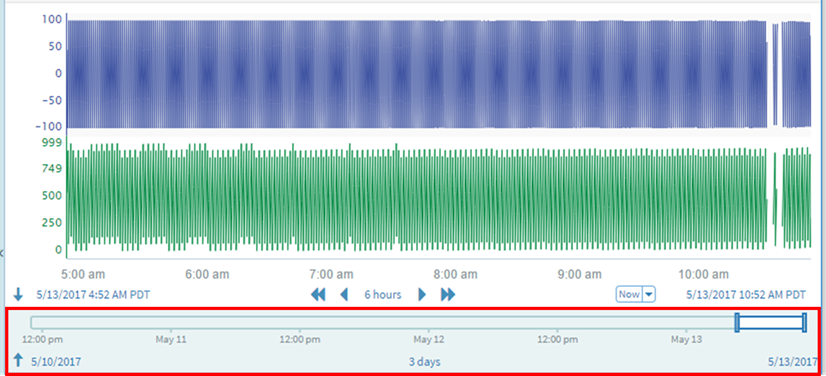Viewport: 826px width, 376px height.
Task: Click the blue up arrow beside 5/10/2017
Action: (x=18, y=360)
